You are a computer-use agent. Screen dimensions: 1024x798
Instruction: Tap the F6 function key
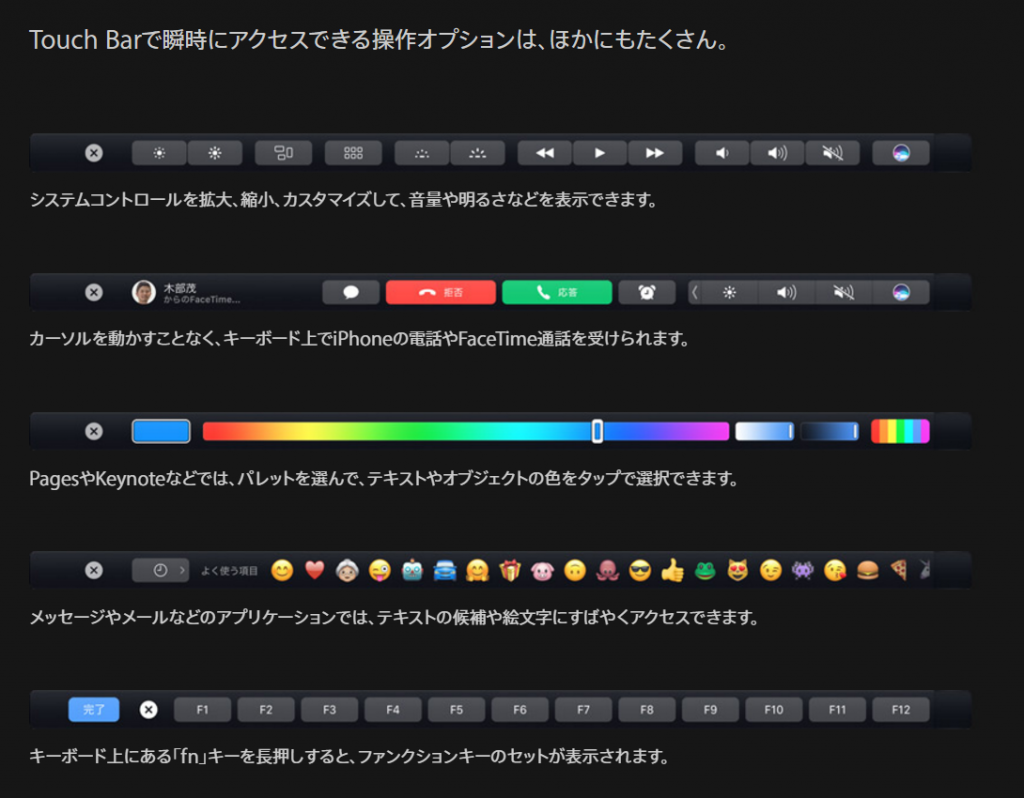point(520,709)
